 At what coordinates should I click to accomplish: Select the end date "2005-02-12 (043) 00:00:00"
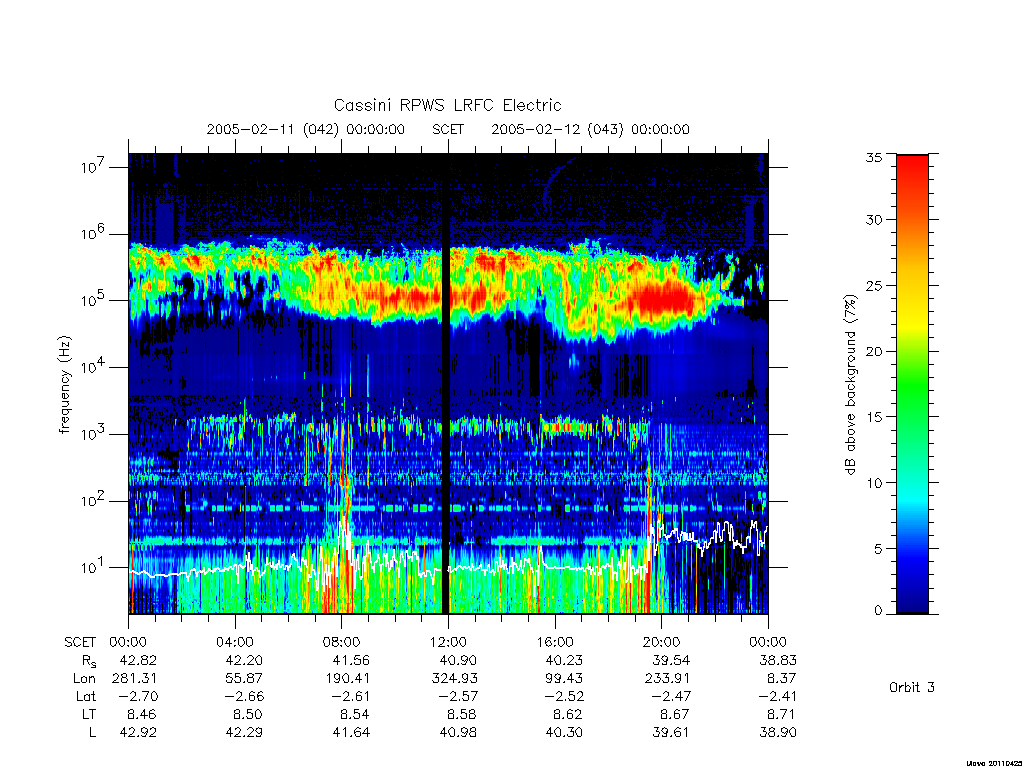[x=590, y=129]
